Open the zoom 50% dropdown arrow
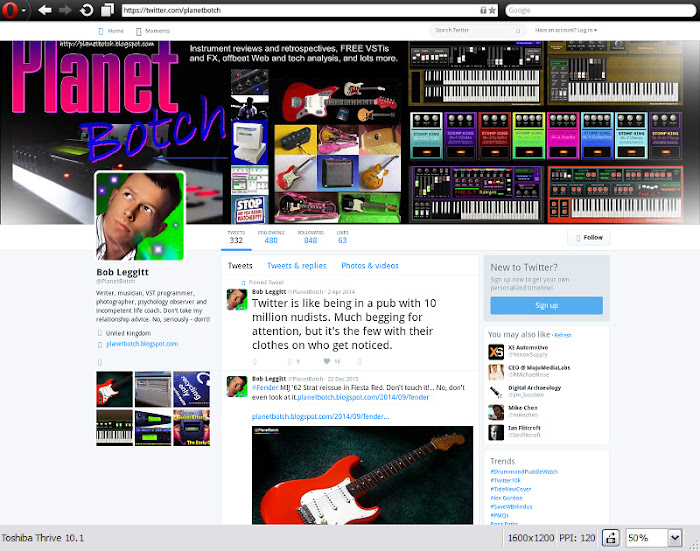The image size is (700, 551). (x=675, y=538)
